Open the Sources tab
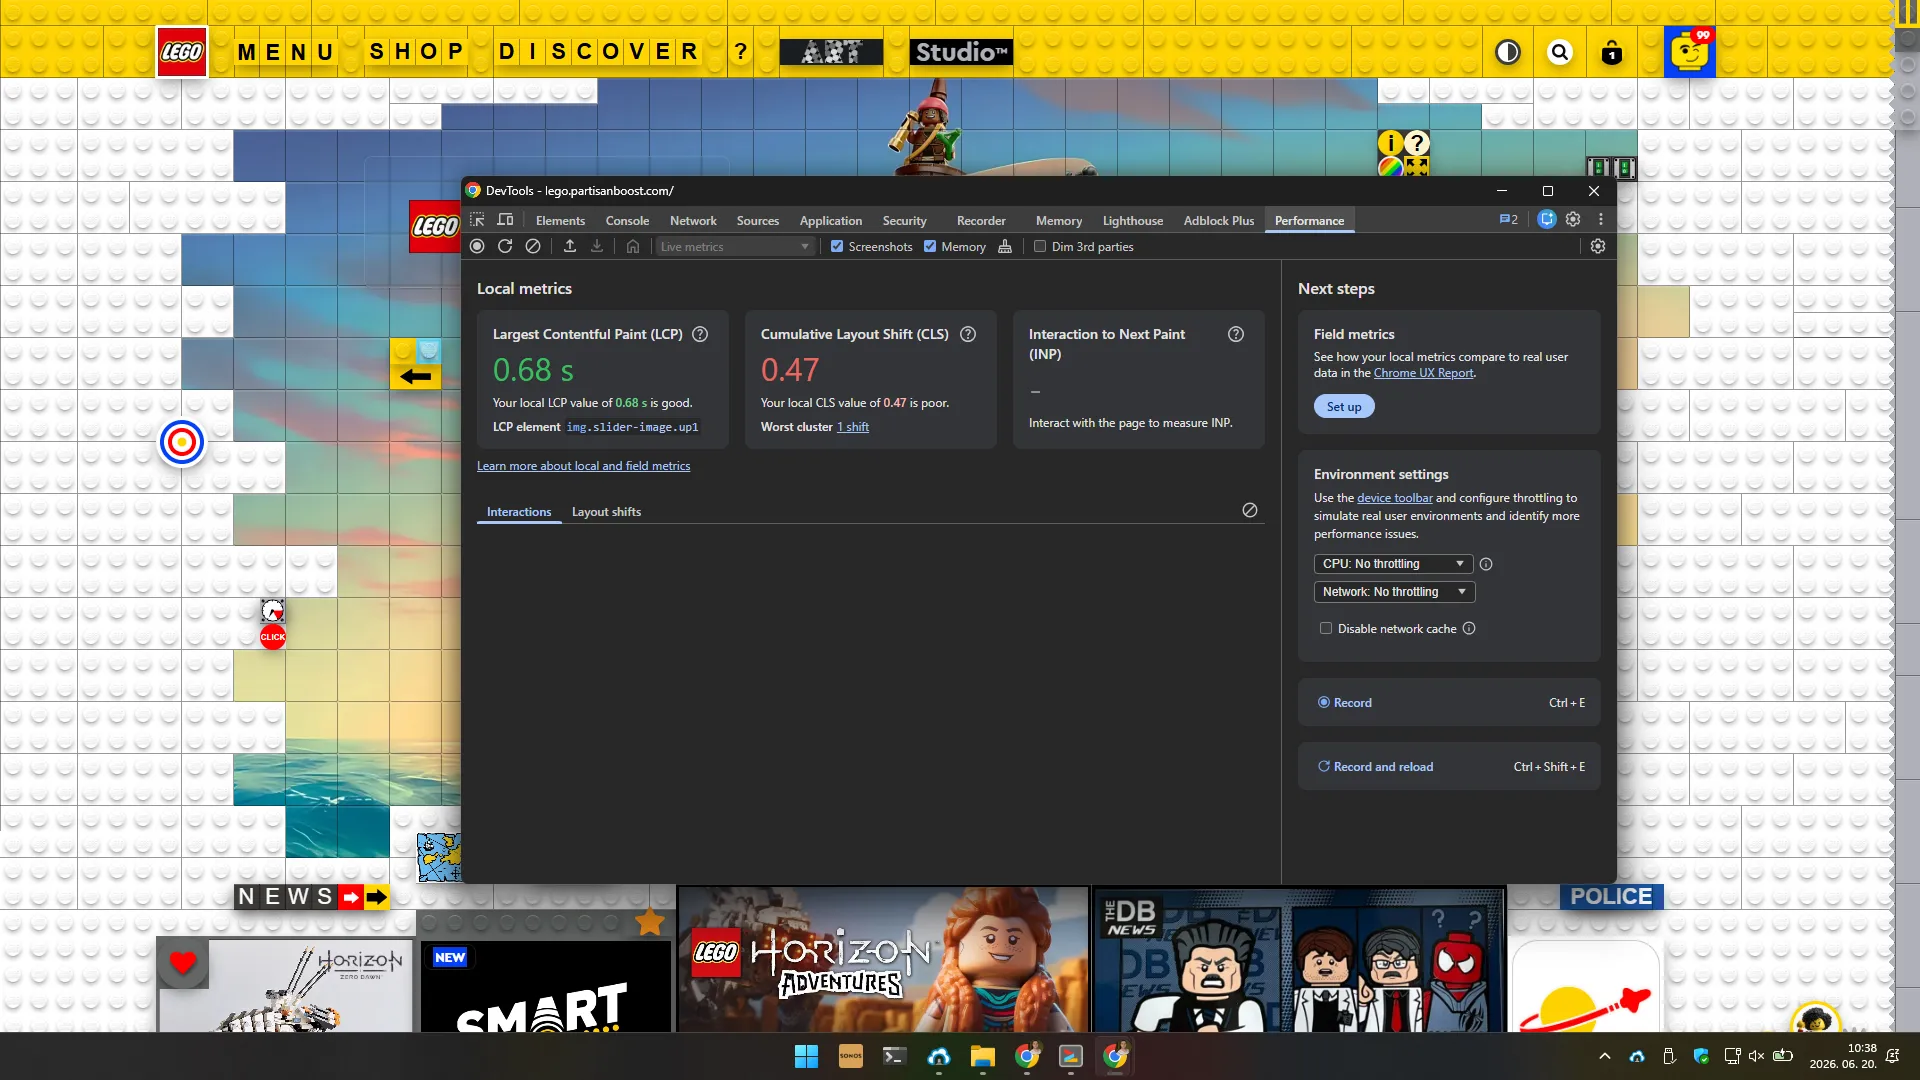Image resolution: width=1920 pixels, height=1080 pixels. 758,220
